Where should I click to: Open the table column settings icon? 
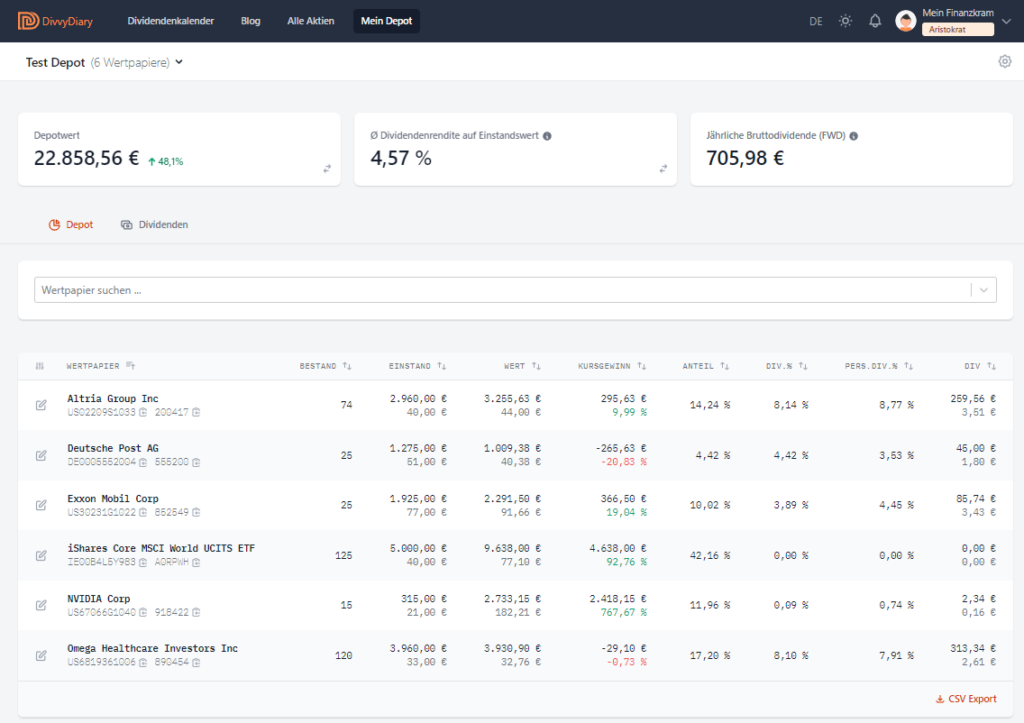coord(40,366)
